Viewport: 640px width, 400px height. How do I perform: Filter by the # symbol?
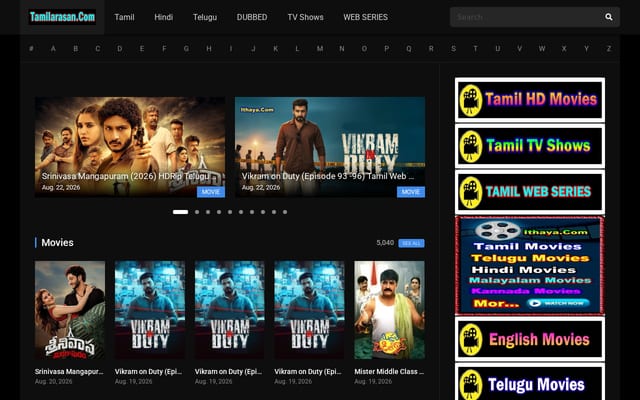coord(31,49)
